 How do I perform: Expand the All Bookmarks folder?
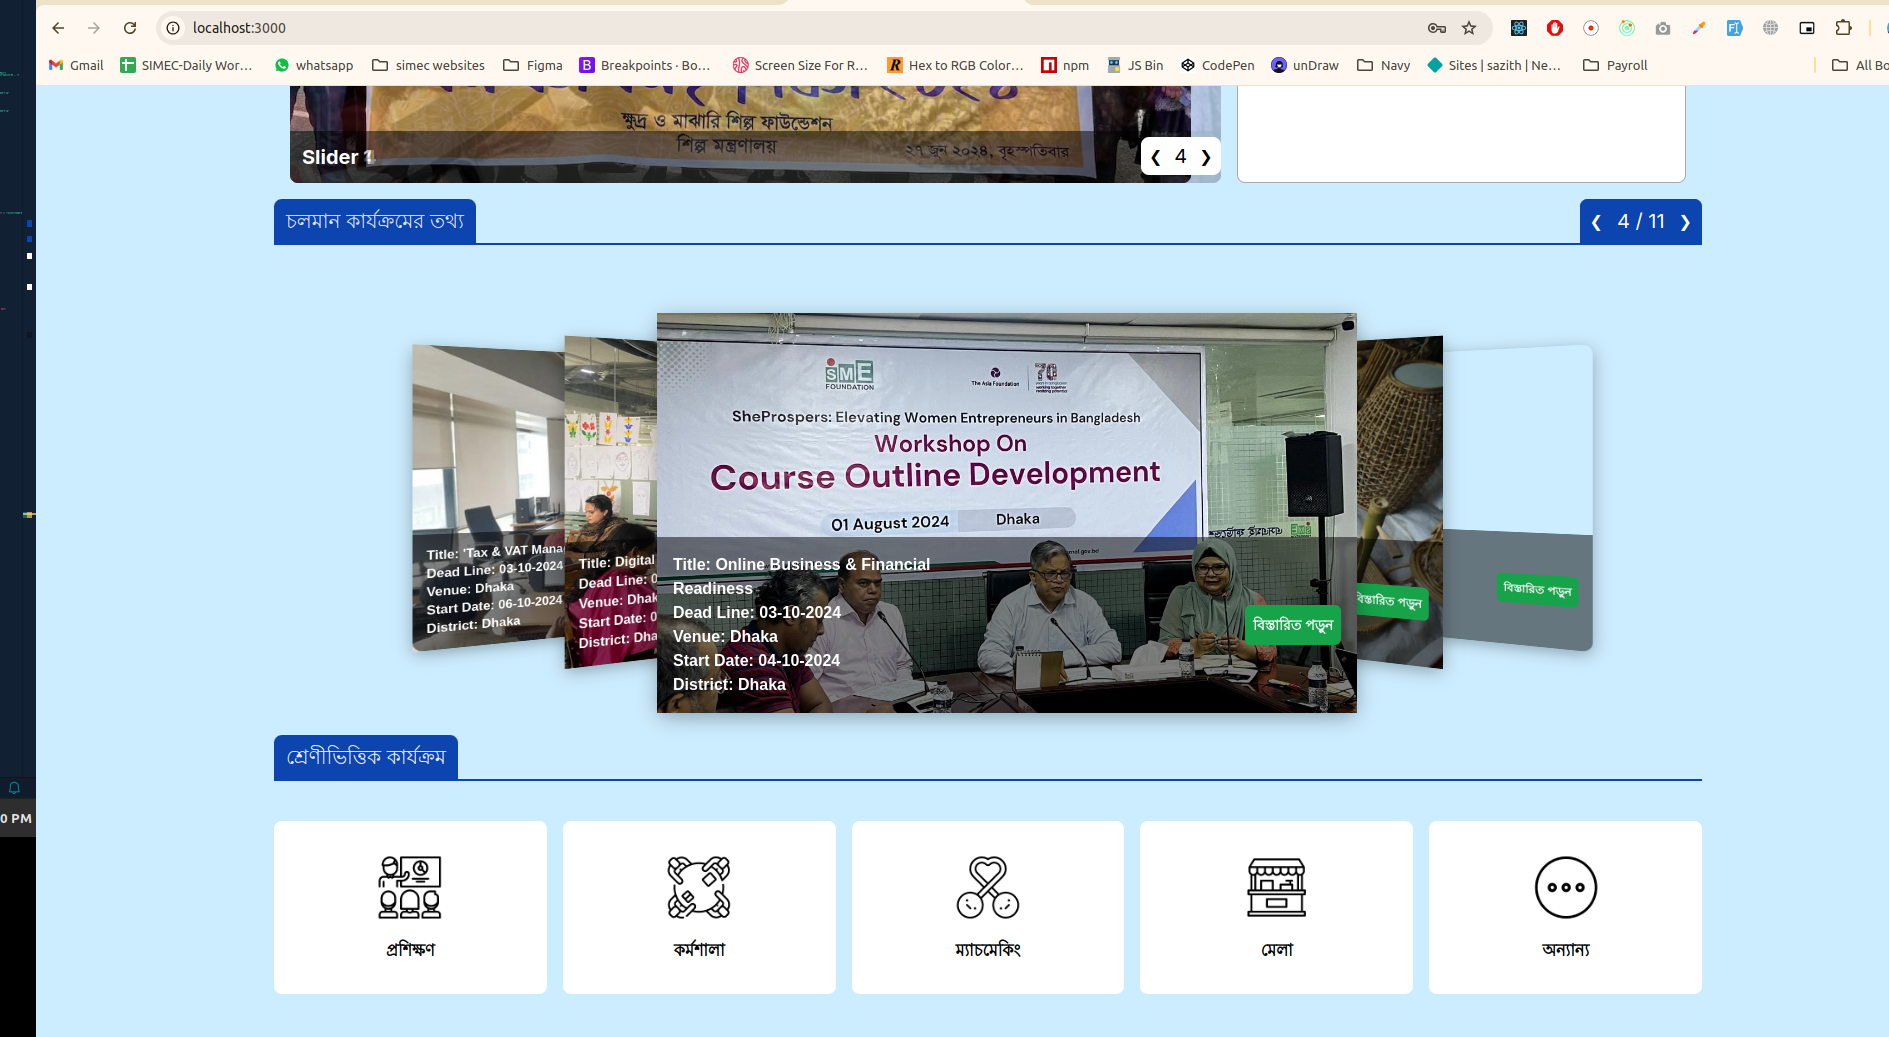point(1860,65)
